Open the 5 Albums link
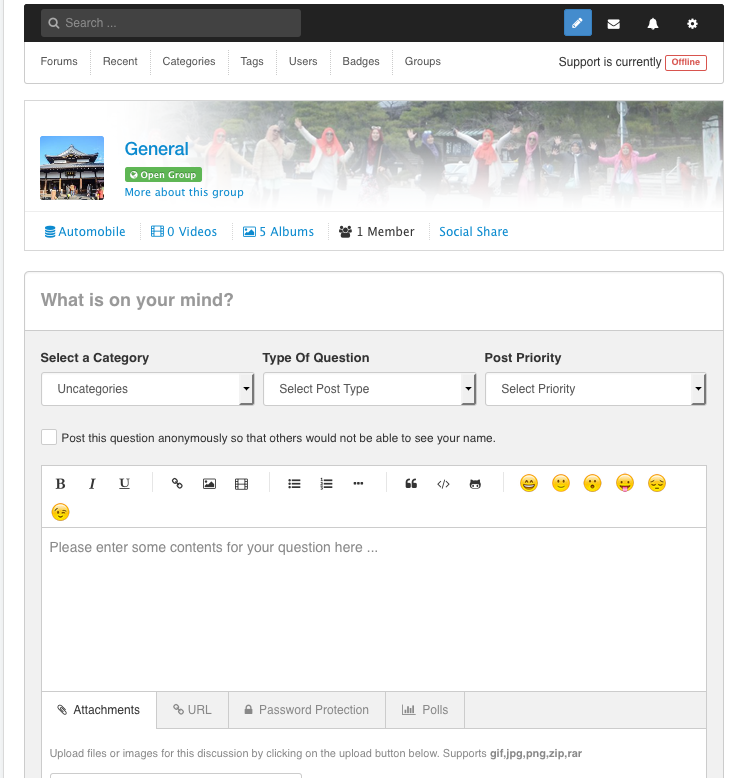Image resolution: width=742 pixels, height=778 pixels. click(x=279, y=232)
